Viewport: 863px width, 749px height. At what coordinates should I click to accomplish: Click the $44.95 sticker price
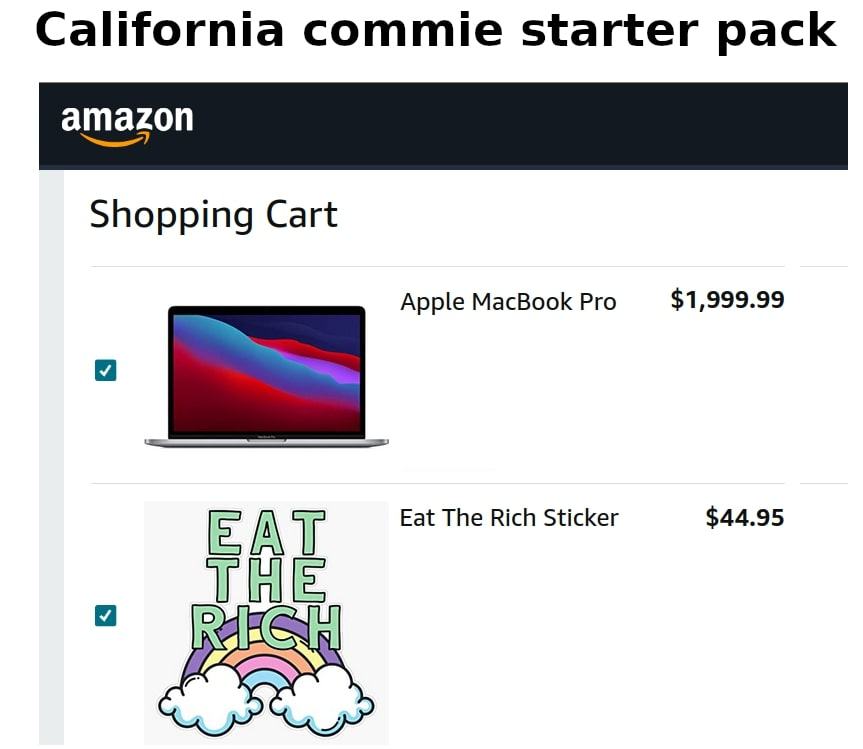(x=744, y=518)
